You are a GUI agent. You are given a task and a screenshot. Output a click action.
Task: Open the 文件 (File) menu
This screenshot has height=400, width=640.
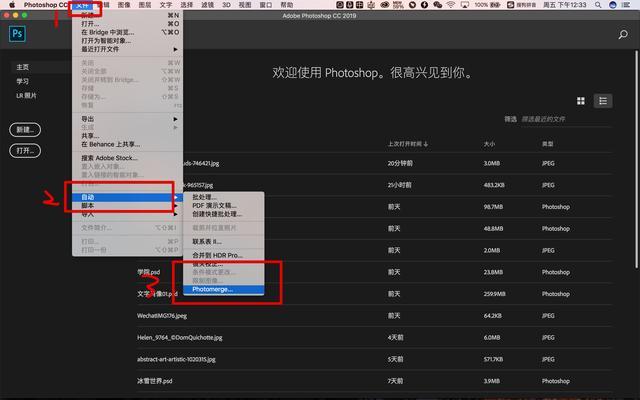pyautogui.click(x=82, y=5)
